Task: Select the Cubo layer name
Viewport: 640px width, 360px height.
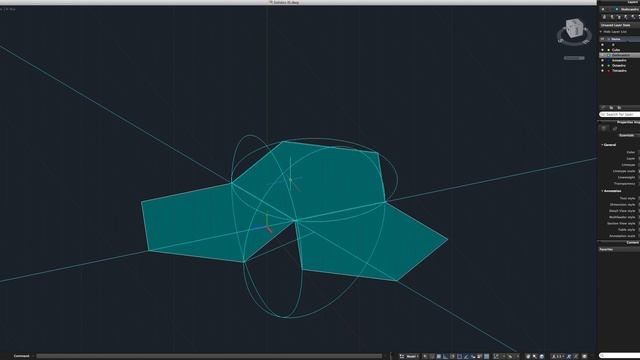Action: [x=616, y=50]
